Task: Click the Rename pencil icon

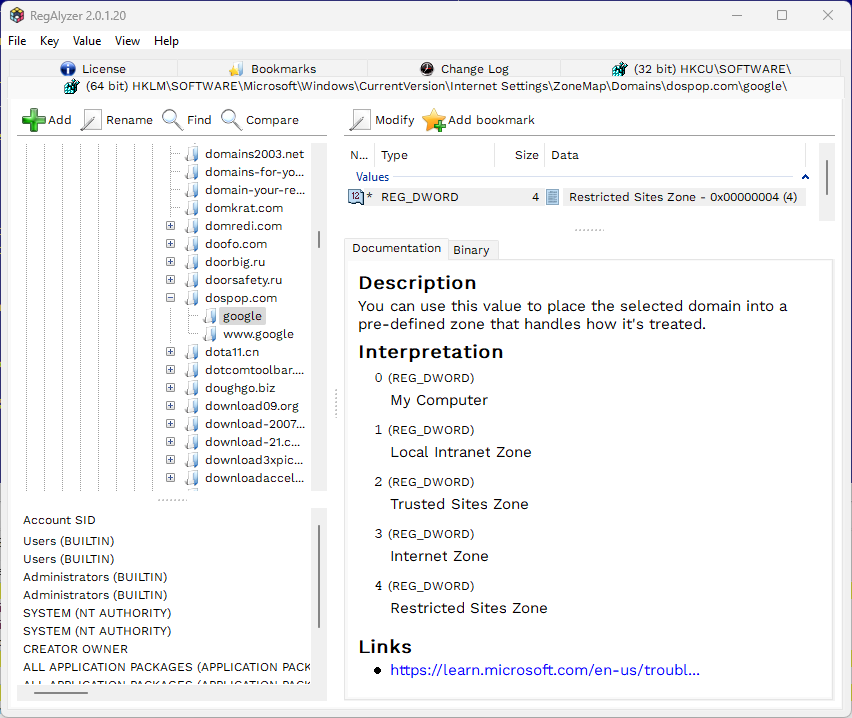Action: pos(91,120)
